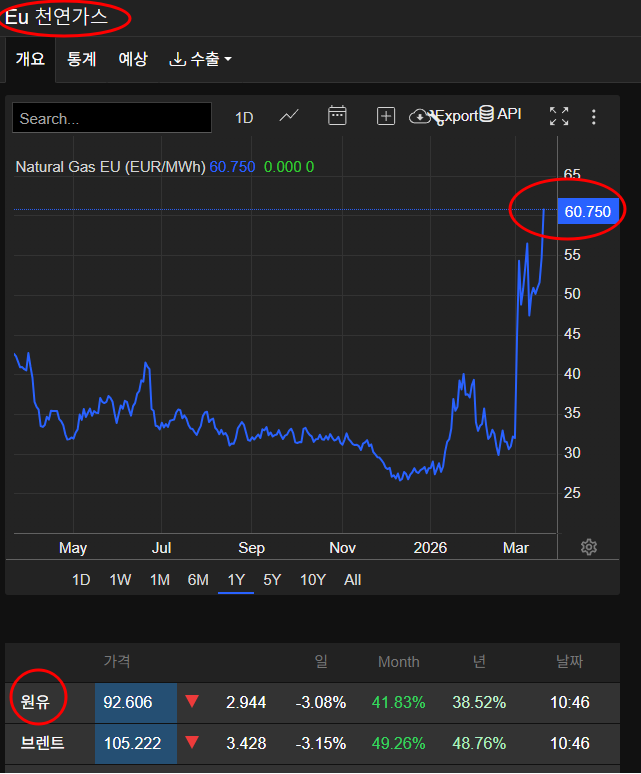The image size is (641, 774).
Task: Click the add comparison plus icon
Action: click(x=386, y=116)
